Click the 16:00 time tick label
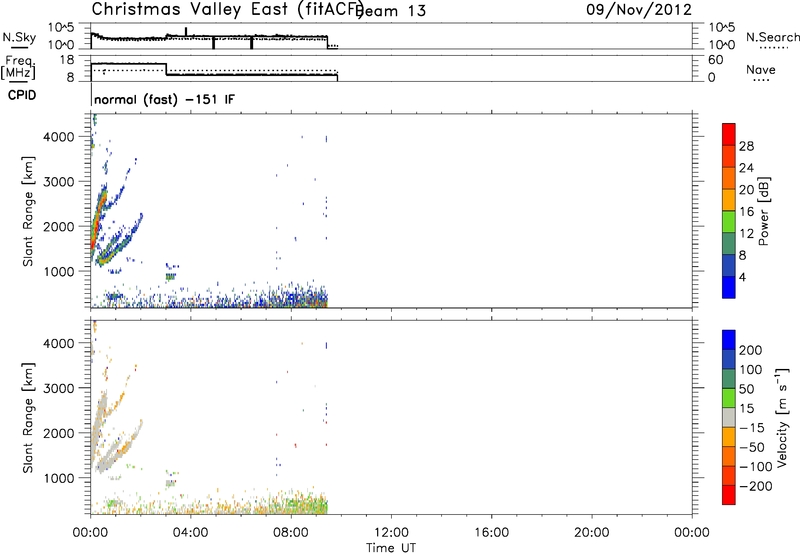The width and height of the screenshot is (800, 554). pyautogui.click(x=491, y=533)
